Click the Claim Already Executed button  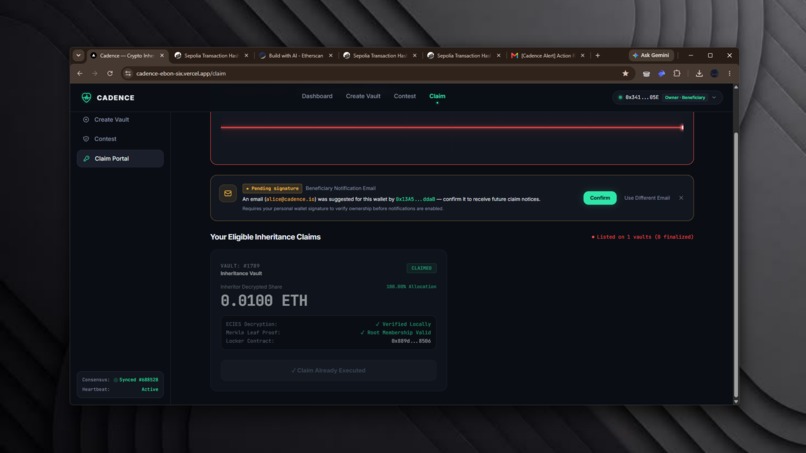(328, 371)
